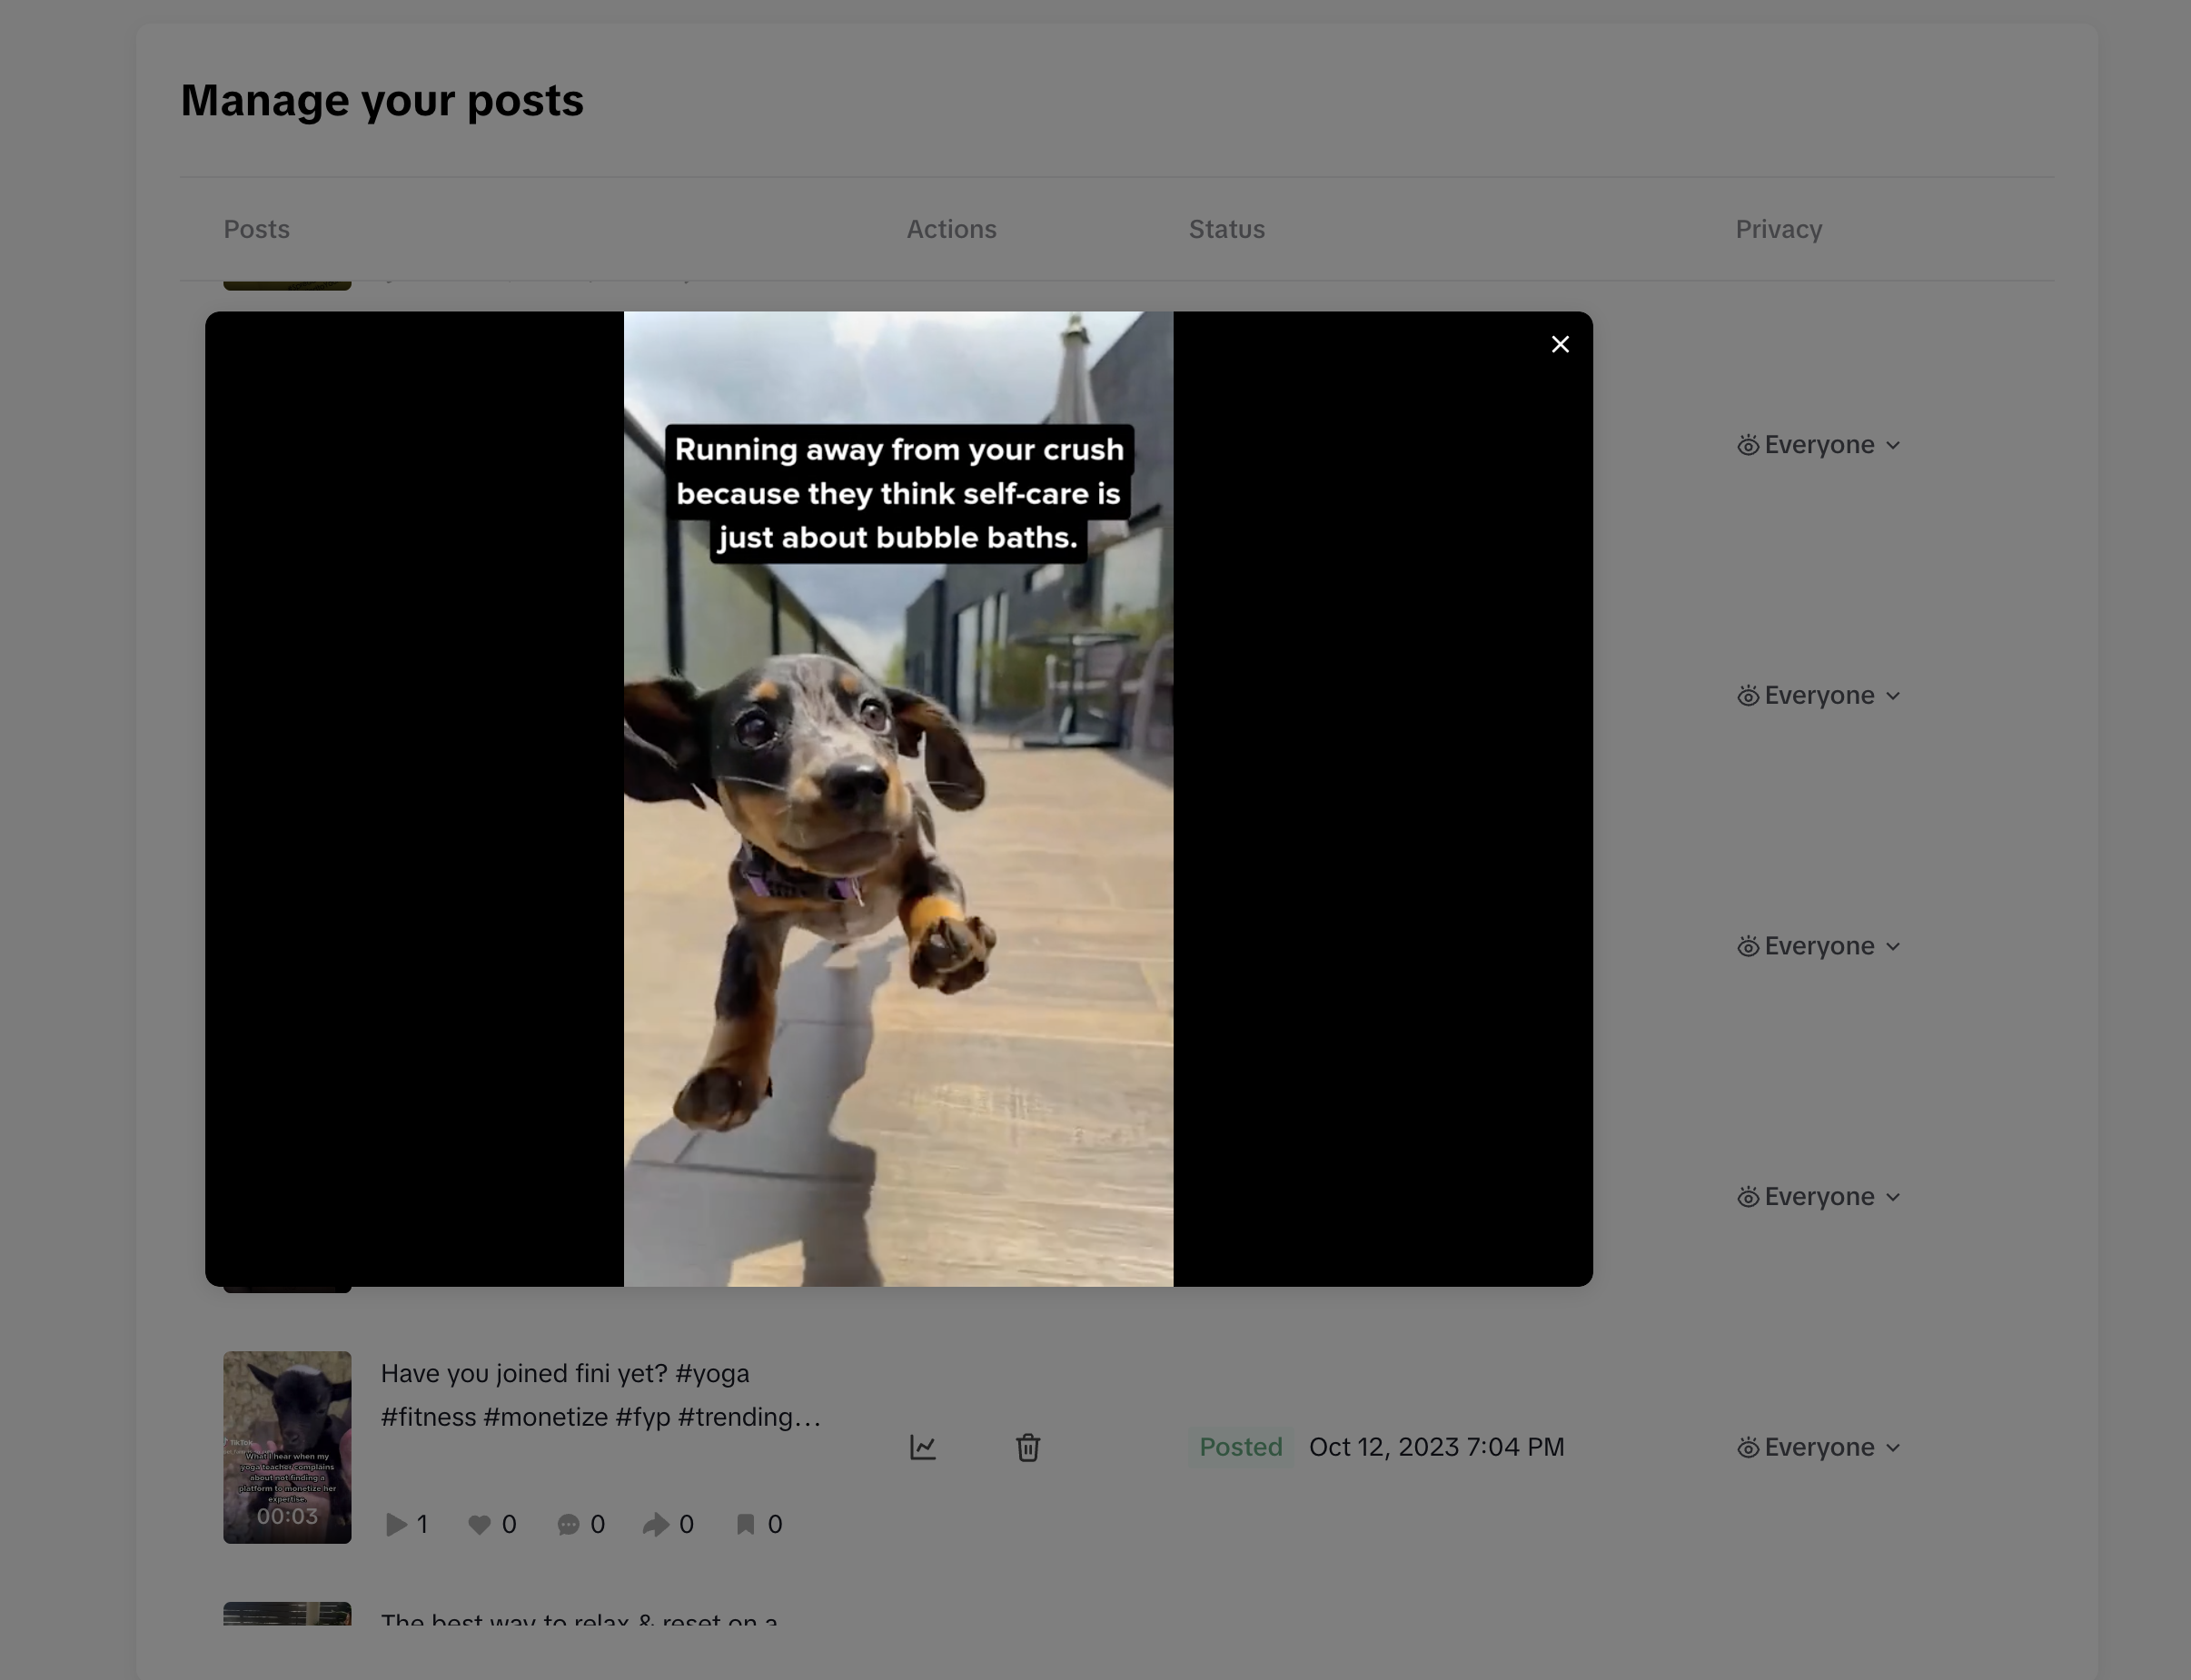Viewport: 2191px width, 1680px height.
Task: Click the Posted status label
Action: [1240, 1447]
